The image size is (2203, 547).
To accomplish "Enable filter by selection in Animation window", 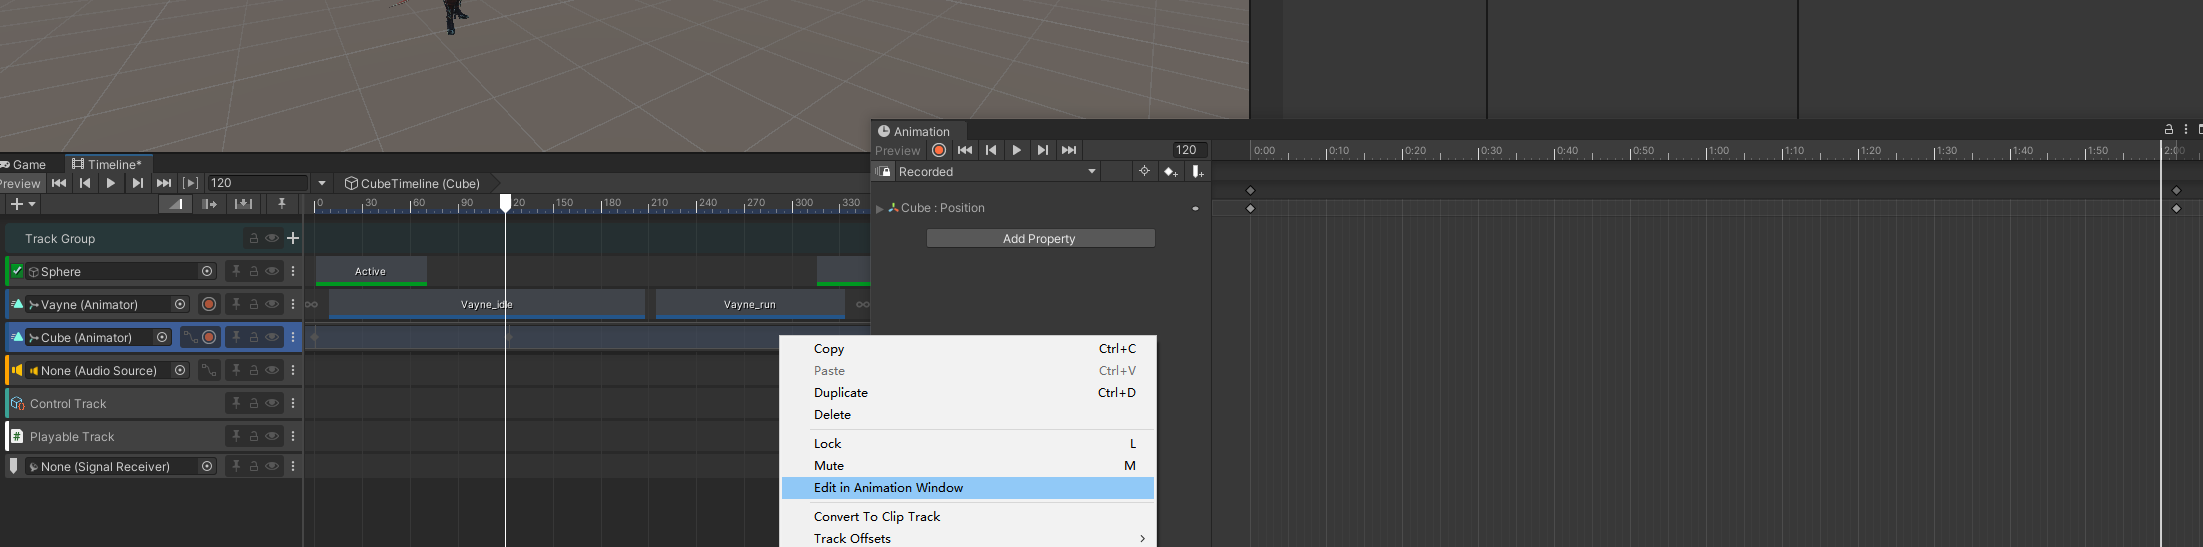I will pyautogui.click(x=1144, y=172).
